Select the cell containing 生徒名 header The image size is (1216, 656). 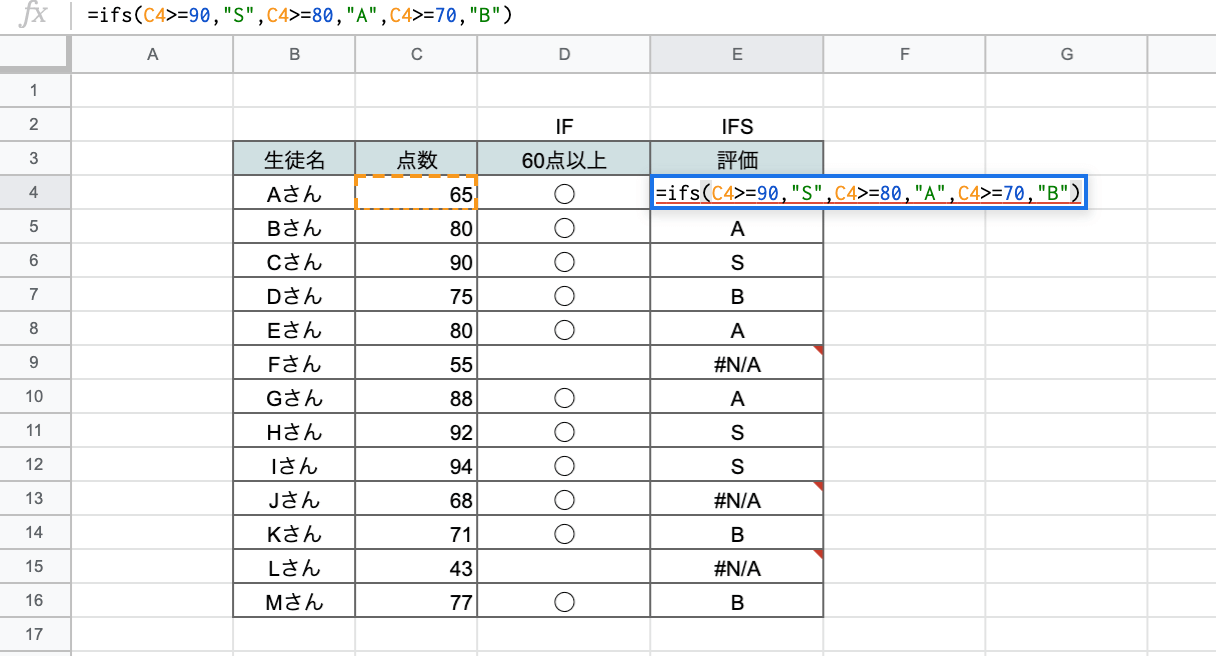point(293,159)
